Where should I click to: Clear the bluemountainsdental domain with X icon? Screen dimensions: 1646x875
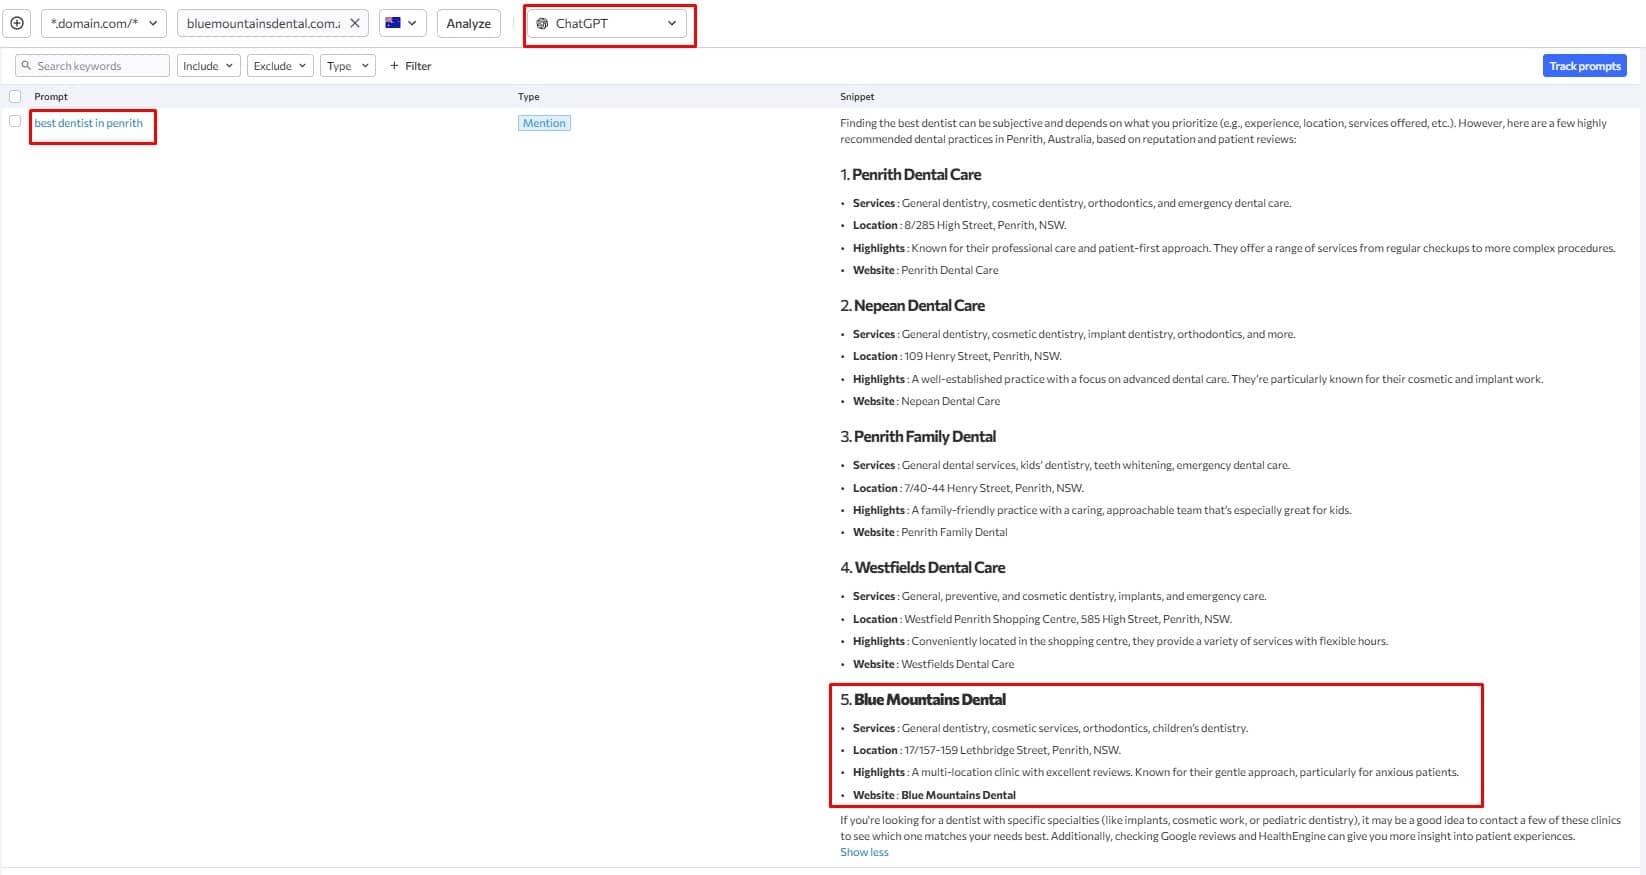355,23
